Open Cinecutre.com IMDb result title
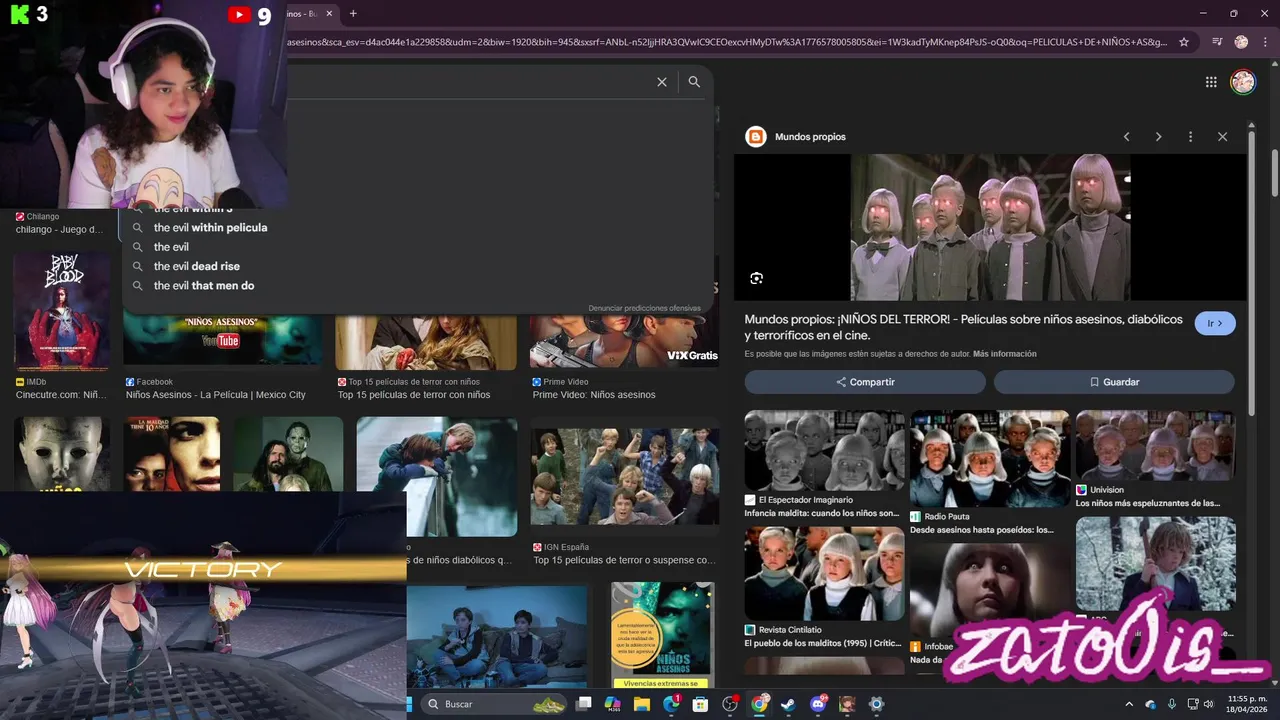This screenshot has height=720, width=1280. tap(61, 395)
